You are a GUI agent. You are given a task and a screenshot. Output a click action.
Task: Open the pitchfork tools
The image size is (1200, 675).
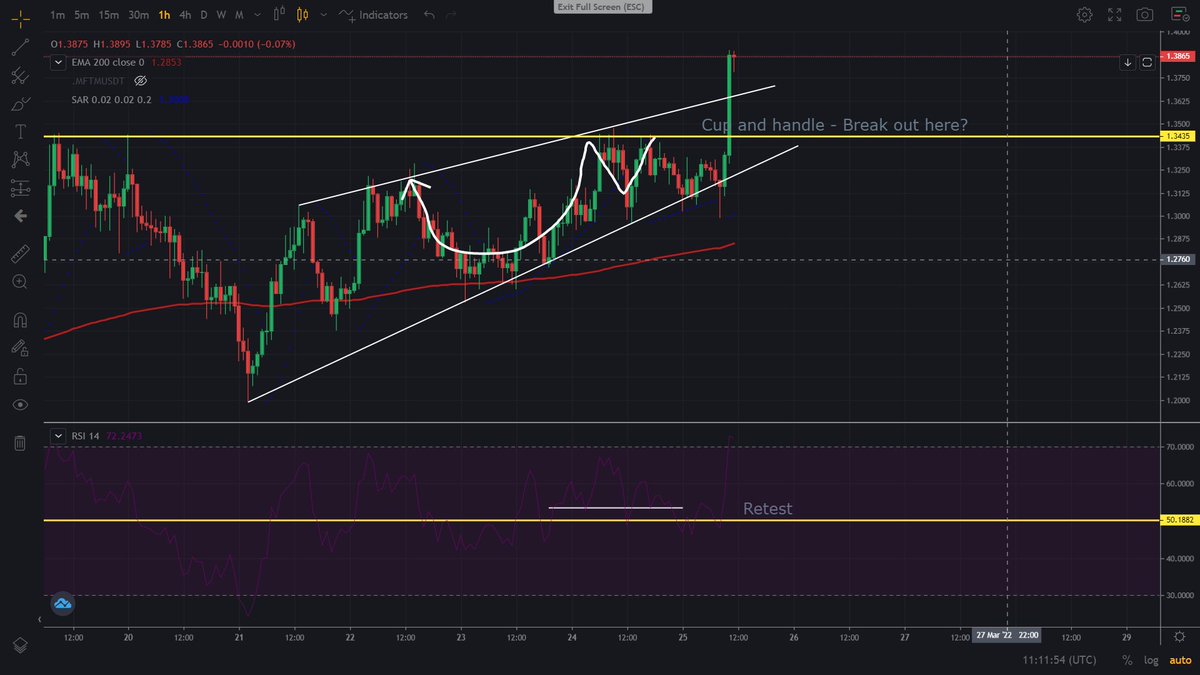coord(19,76)
